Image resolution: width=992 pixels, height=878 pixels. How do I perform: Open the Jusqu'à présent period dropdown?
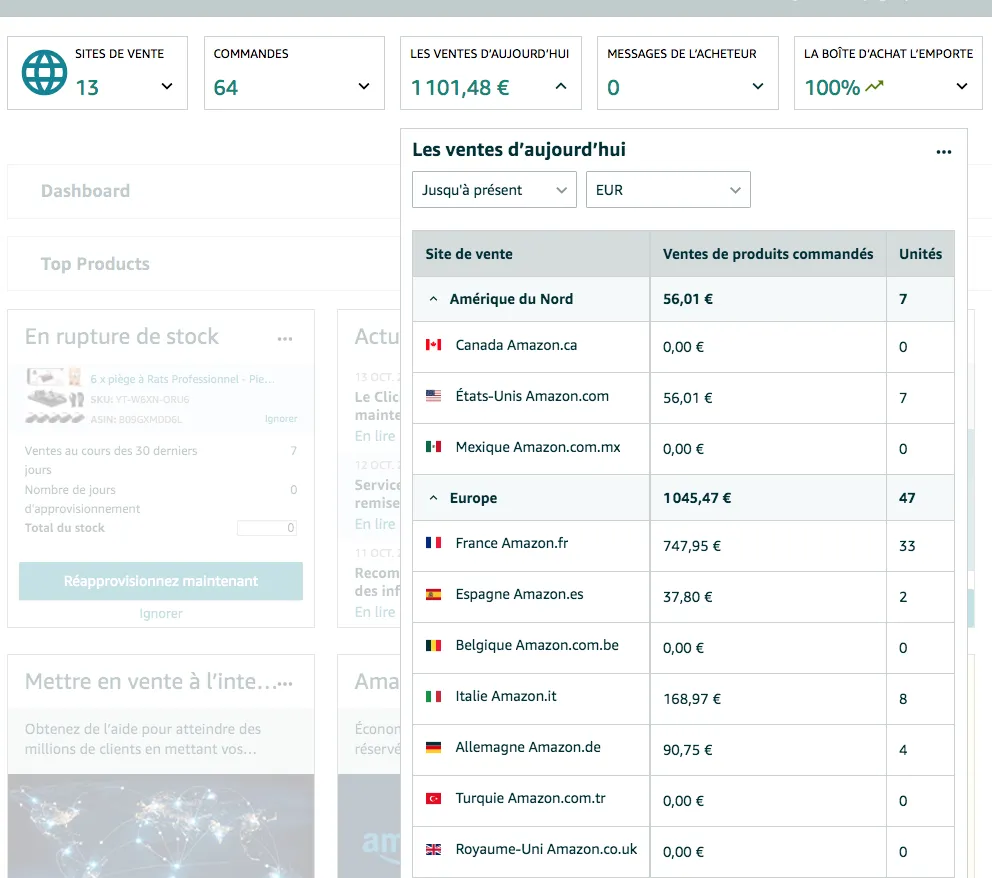tap(494, 190)
